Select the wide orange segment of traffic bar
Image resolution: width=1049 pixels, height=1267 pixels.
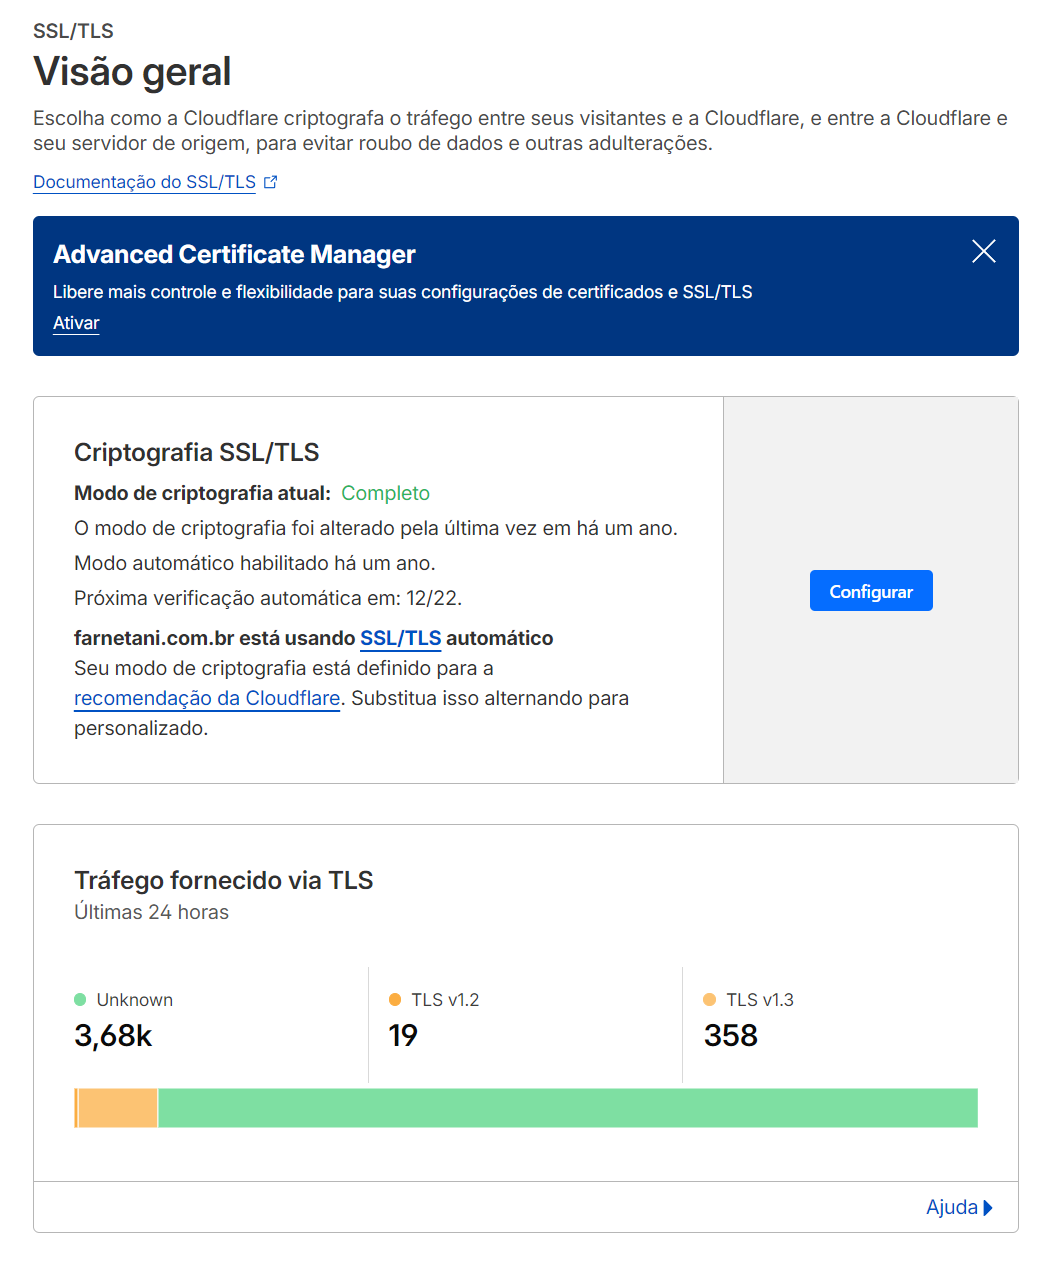[x=118, y=1108]
